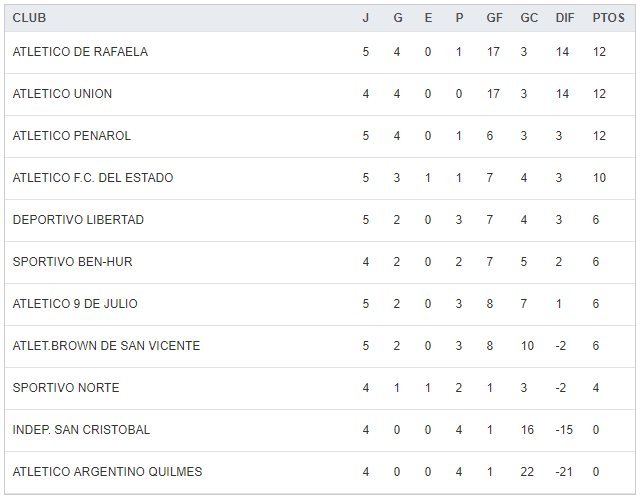The image size is (640, 498).
Task: Click the CLUB column header
Action: (x=29, y=18)
